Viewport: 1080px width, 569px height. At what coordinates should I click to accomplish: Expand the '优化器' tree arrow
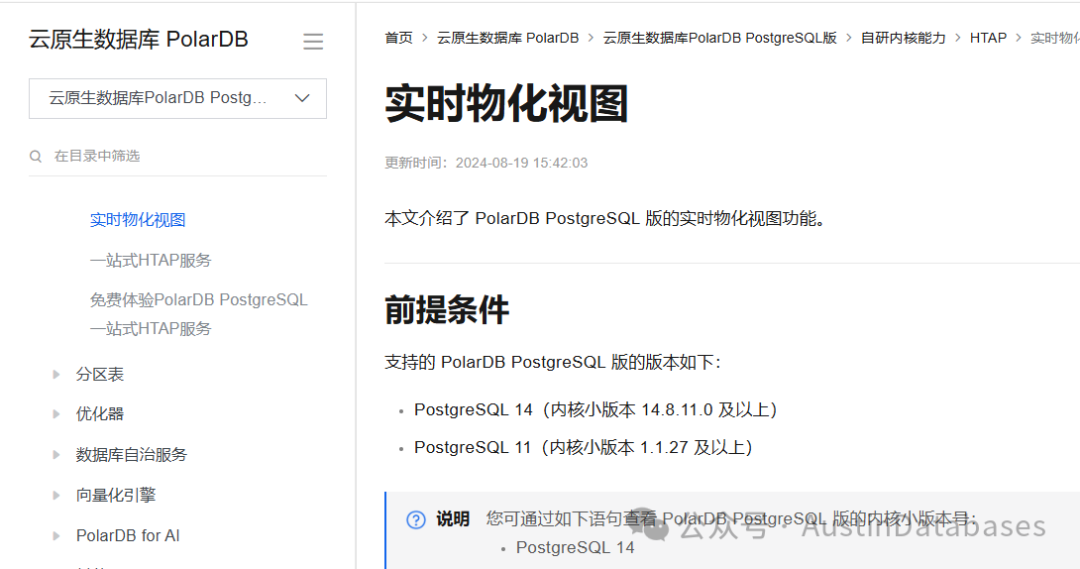click(x=56, y=414)
